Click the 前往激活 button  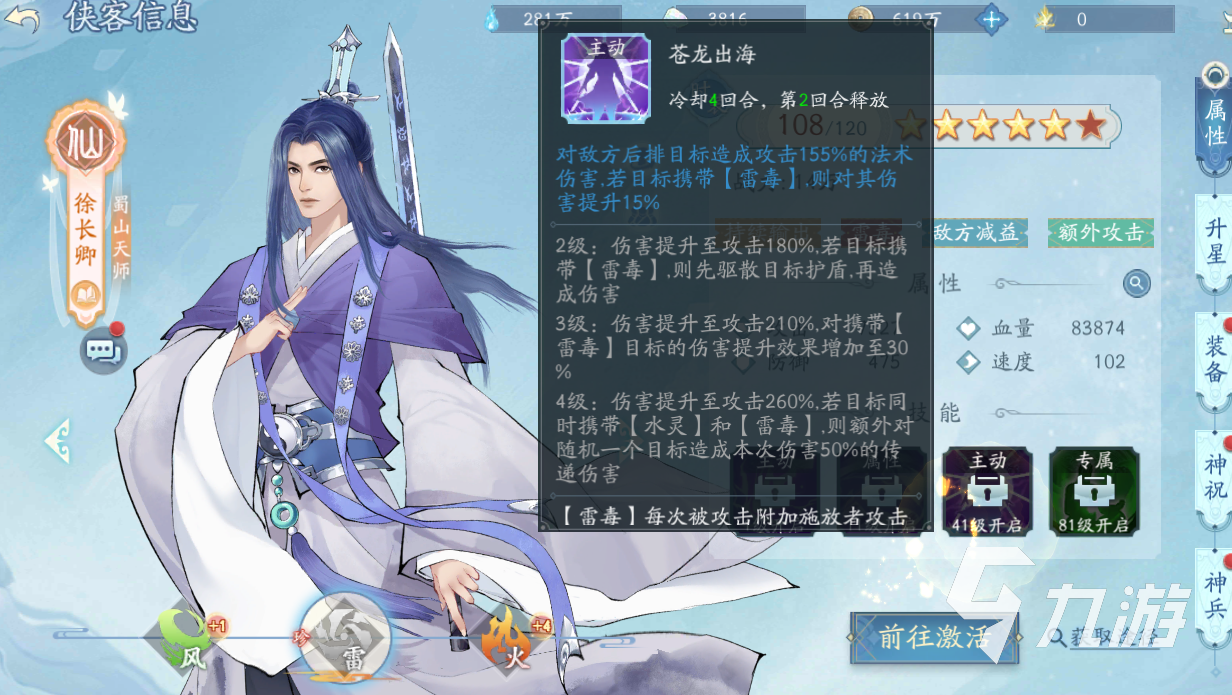click(933, 637)
